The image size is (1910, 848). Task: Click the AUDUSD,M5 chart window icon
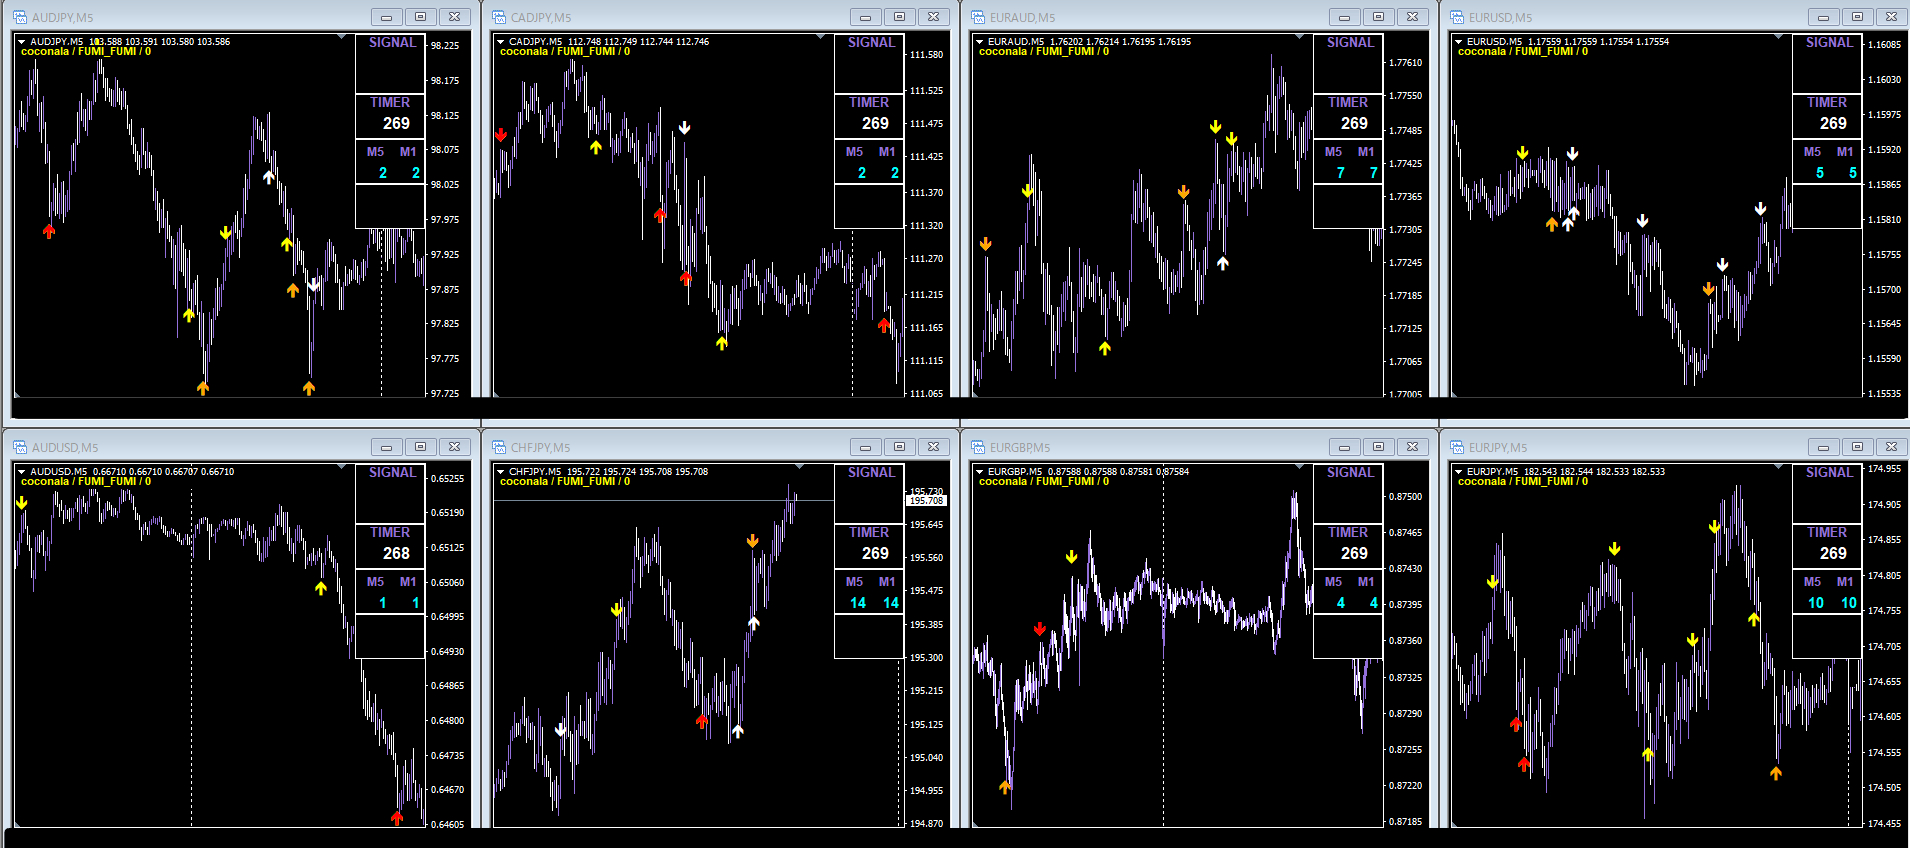[19, 447]
